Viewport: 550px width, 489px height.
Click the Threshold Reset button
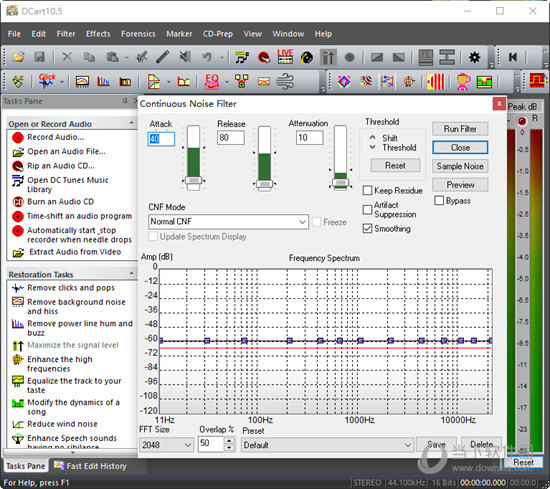pos(395,165)
